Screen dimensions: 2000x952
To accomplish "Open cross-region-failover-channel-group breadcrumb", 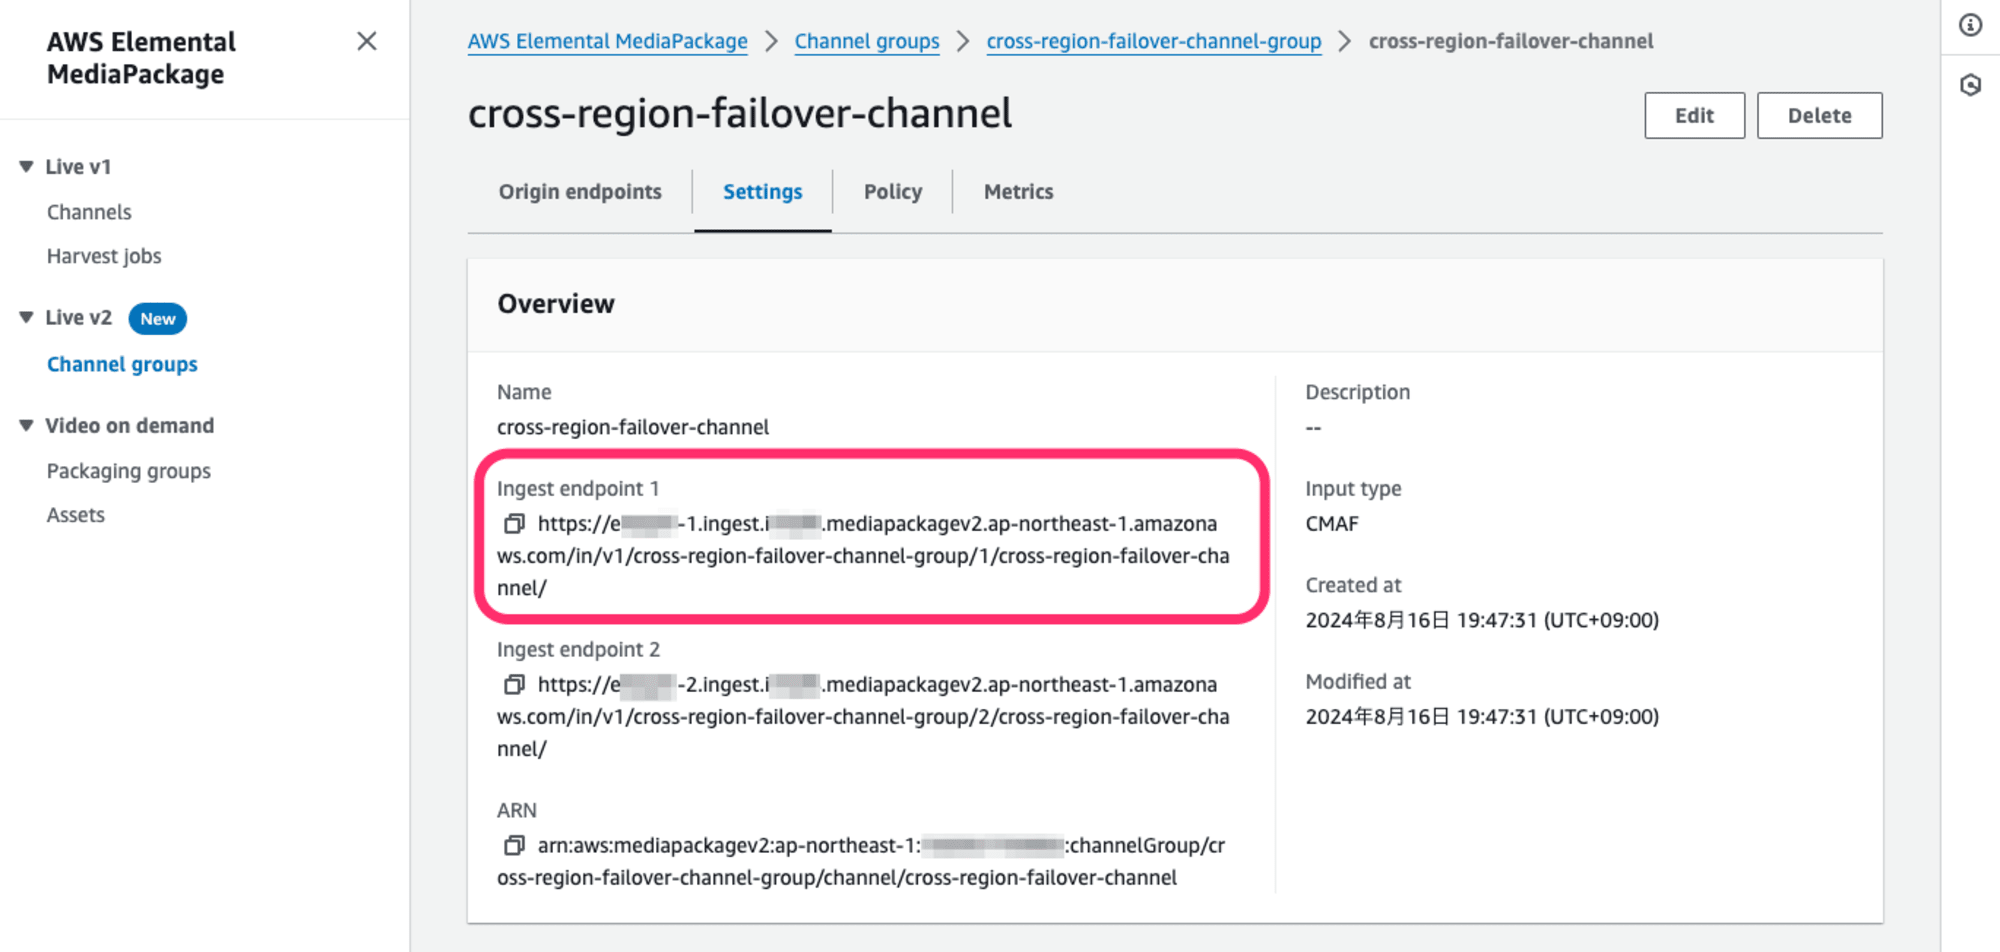I will tap(1154, 41).
